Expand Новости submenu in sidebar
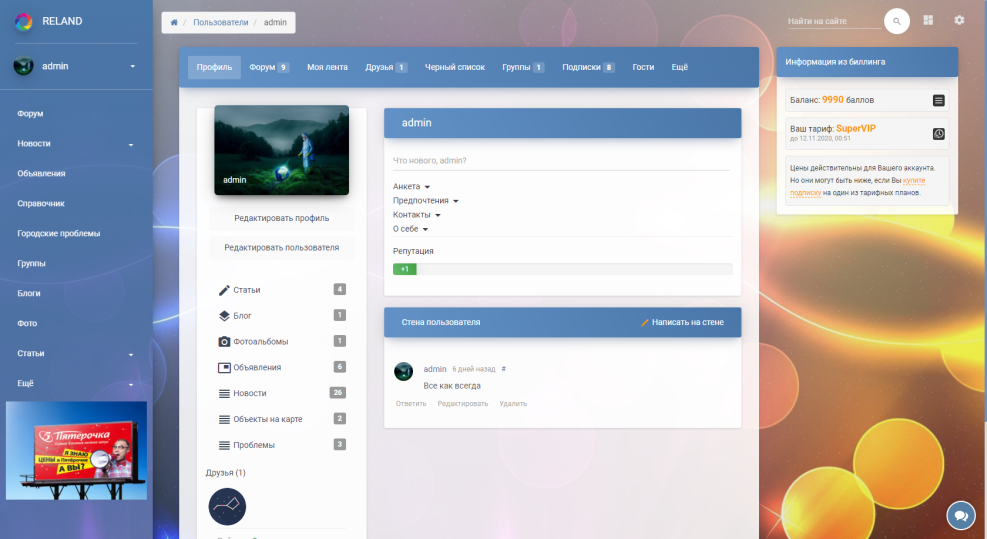 [x=130, y=144]
